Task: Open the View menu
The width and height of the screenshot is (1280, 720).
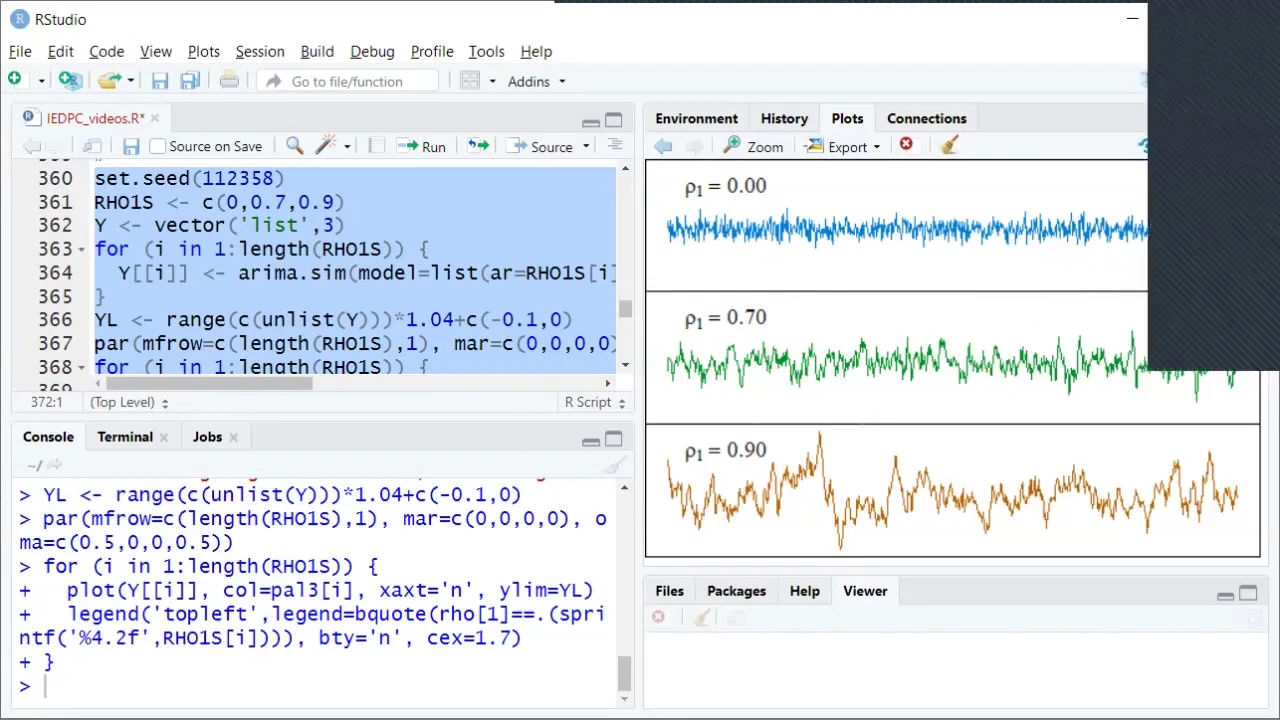Action: (x=155, y=51)
